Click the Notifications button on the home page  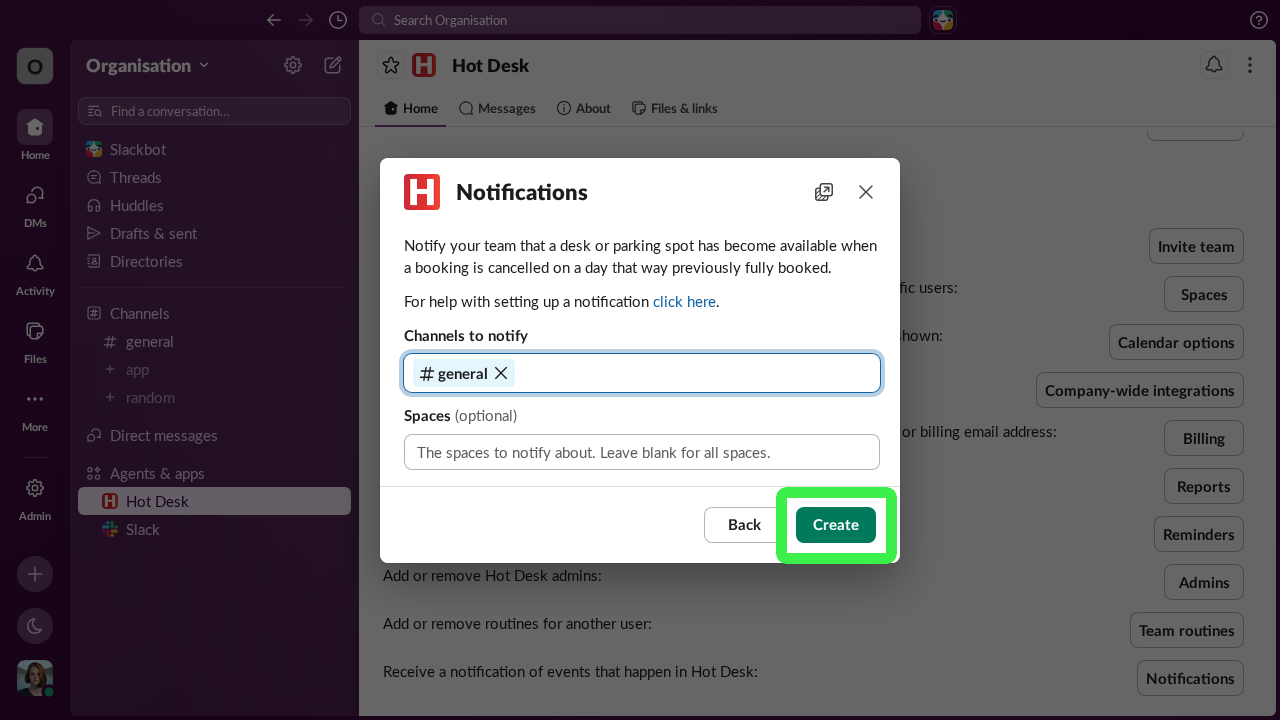click(x=1190, y=678)
